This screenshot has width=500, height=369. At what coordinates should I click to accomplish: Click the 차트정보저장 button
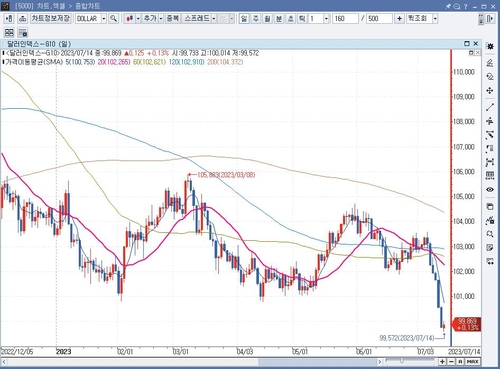pyautogui.click(x=51, y=18)
